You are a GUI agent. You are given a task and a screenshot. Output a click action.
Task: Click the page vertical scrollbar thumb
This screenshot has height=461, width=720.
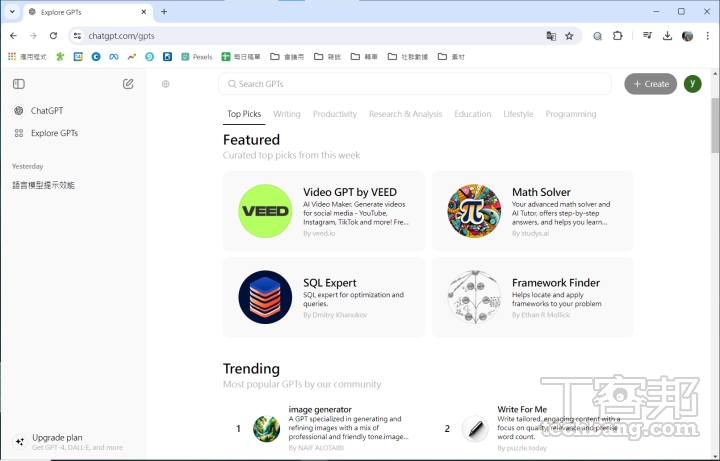pos(715,125)
